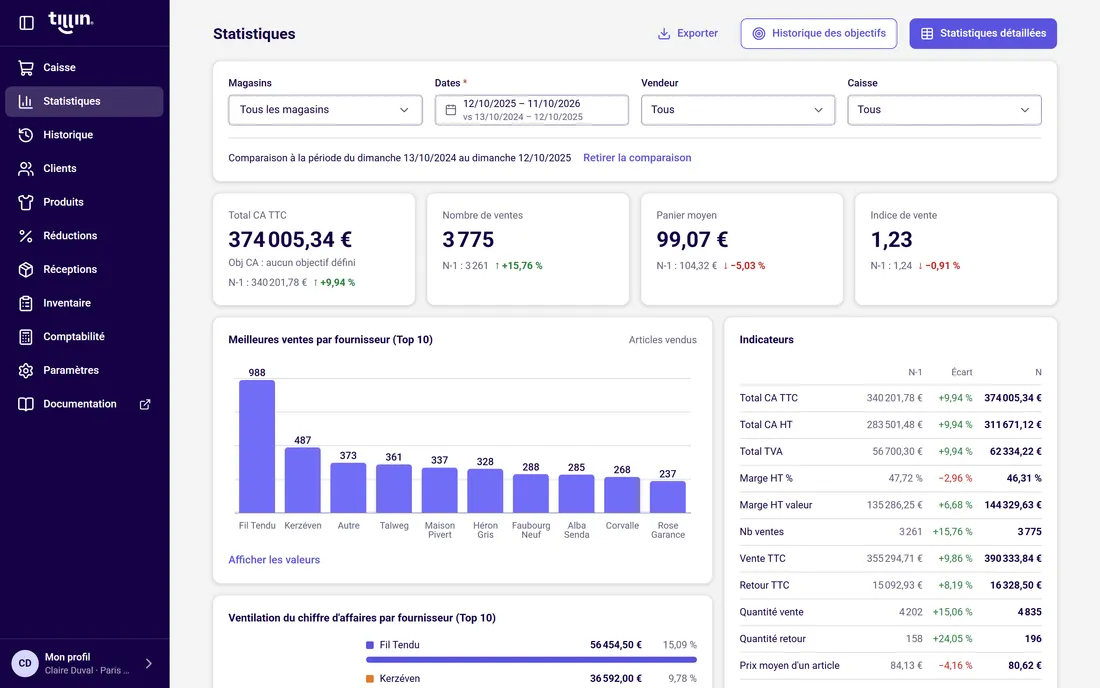Click the Réceptions box icon
This screenshot has height=688, width=1100.
click(26, 269)
